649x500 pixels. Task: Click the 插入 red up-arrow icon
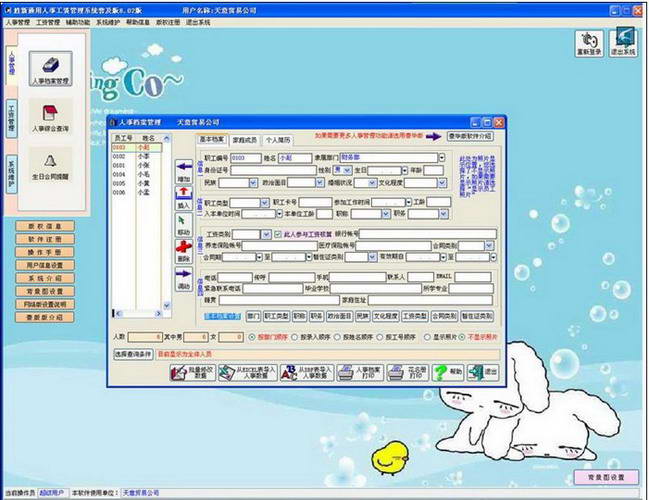[184, 198]
